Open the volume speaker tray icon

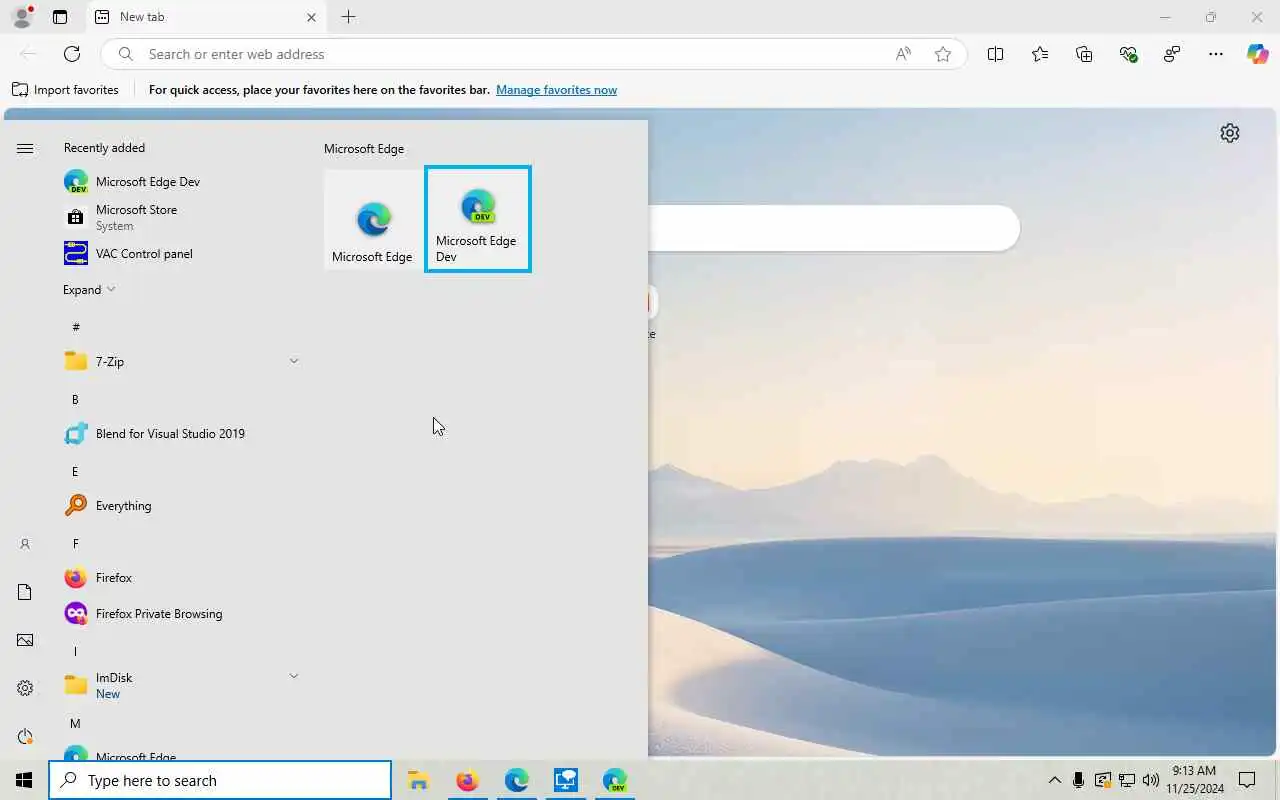click(x=1151, y=780)
